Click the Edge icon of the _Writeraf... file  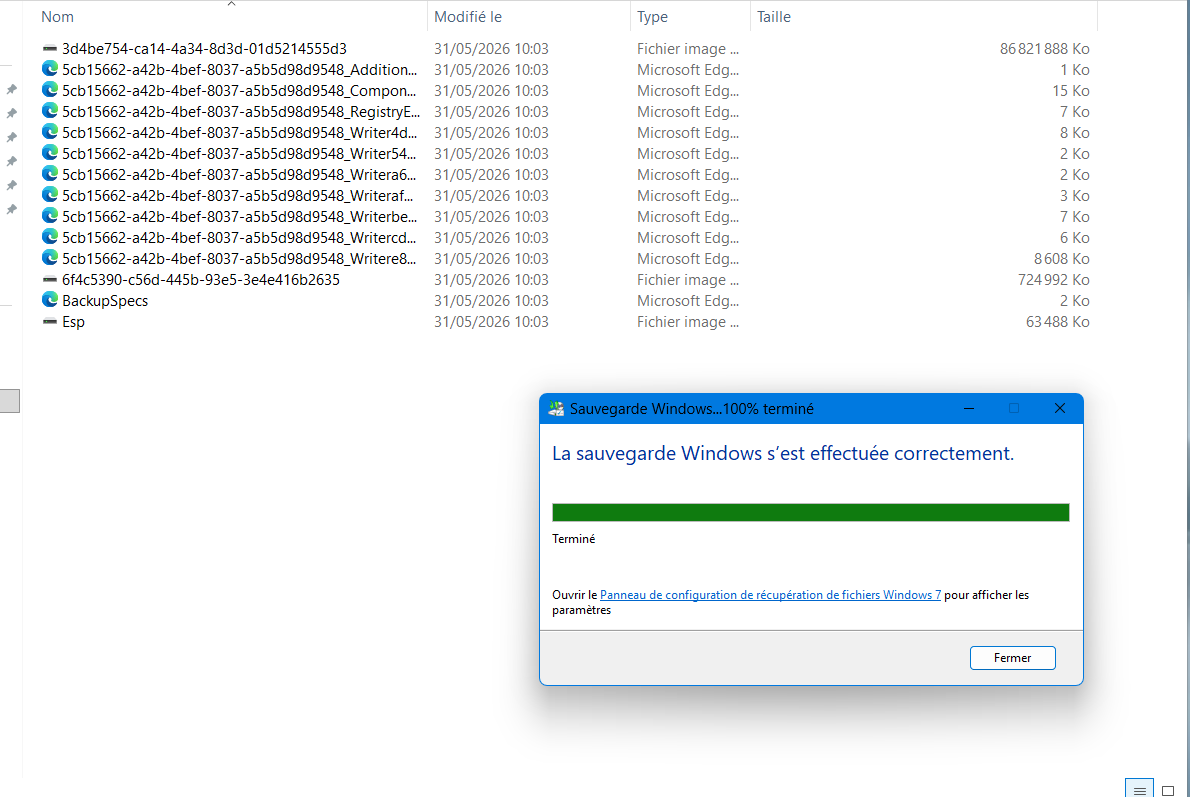[x=50, y=195]
